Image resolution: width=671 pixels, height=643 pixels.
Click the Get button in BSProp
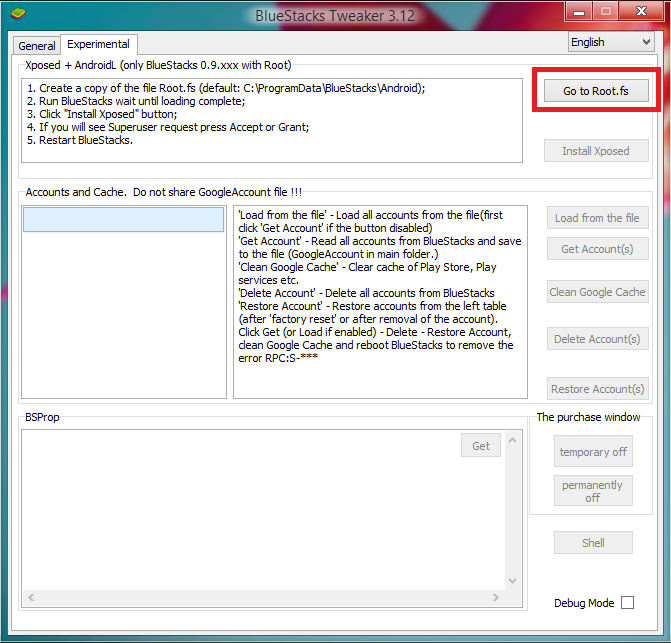[x=481, y=445]
